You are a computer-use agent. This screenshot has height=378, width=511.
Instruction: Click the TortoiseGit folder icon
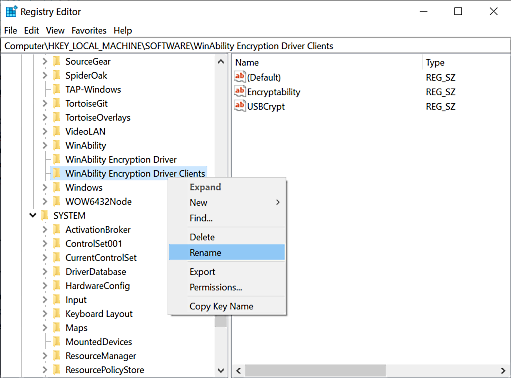[x=57, y=103]
